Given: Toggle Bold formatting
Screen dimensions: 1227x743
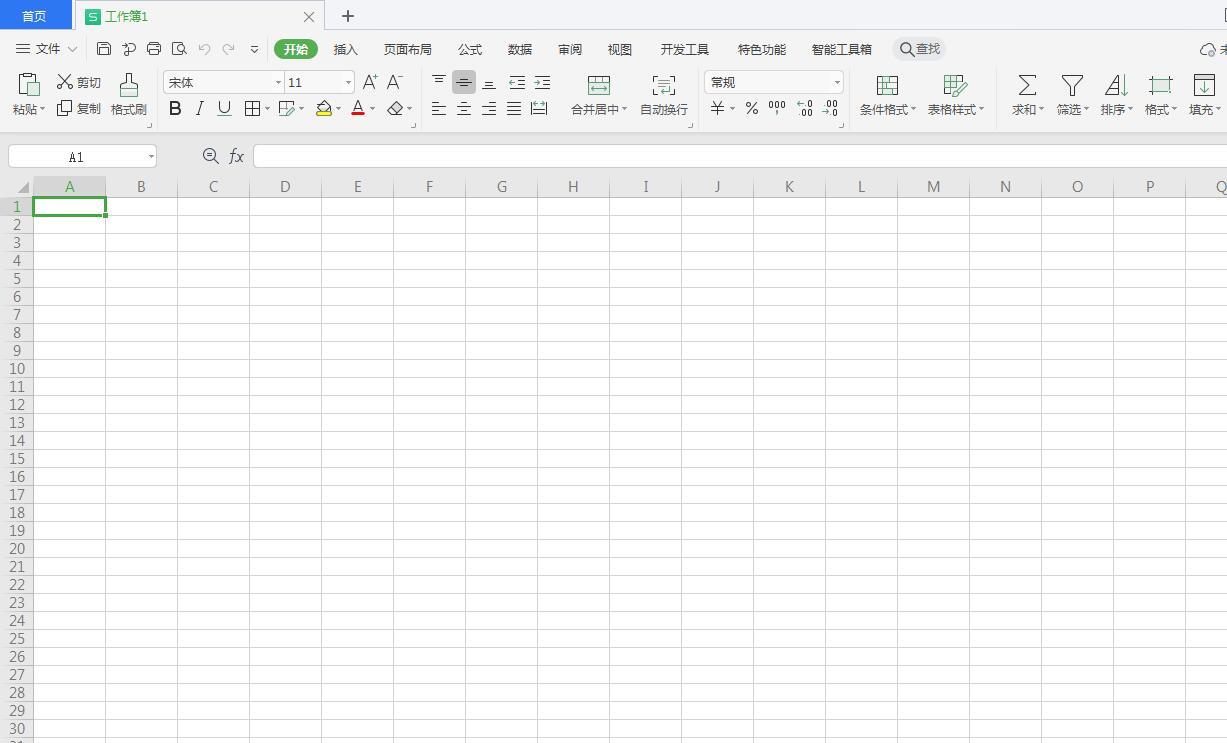Looking at the screenshot, I should pyautogui.click(x=175, y=108).
